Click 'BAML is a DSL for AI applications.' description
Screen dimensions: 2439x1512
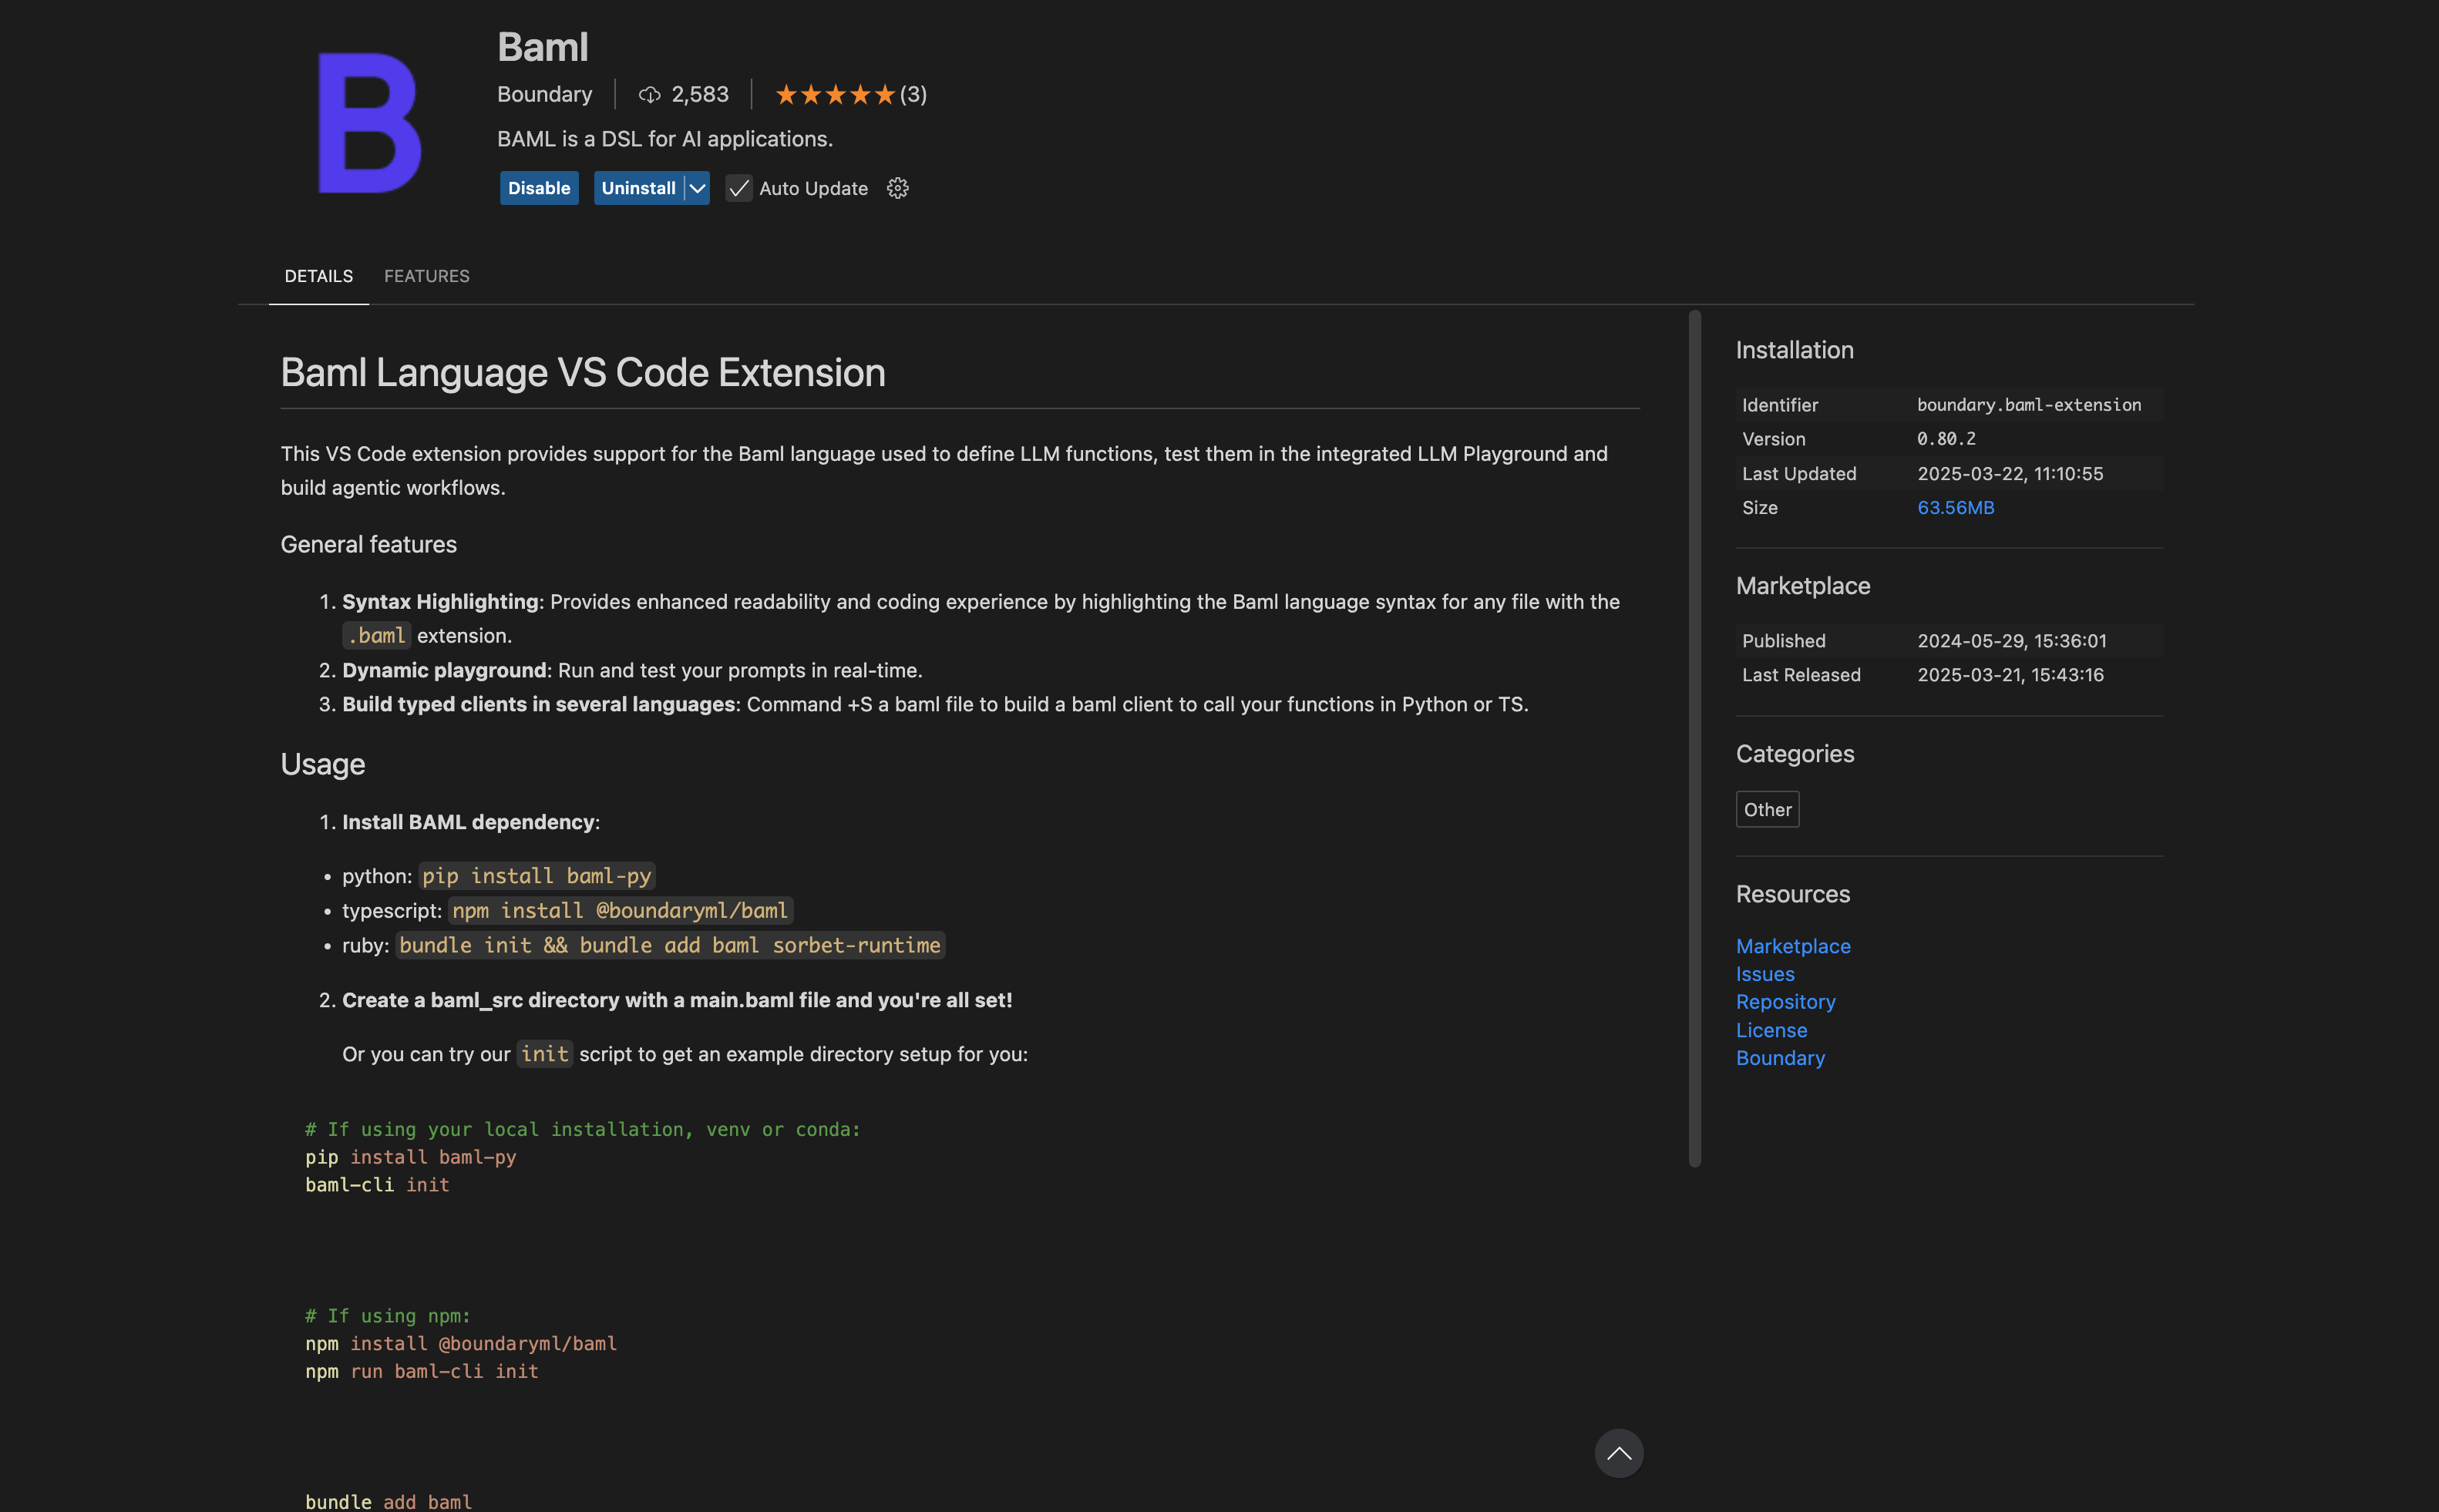pos(665,139)
